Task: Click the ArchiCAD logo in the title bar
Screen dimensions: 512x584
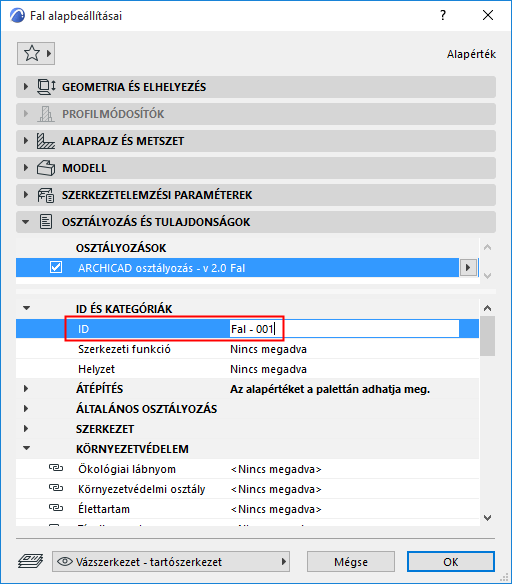Action: tap(17, 16)
